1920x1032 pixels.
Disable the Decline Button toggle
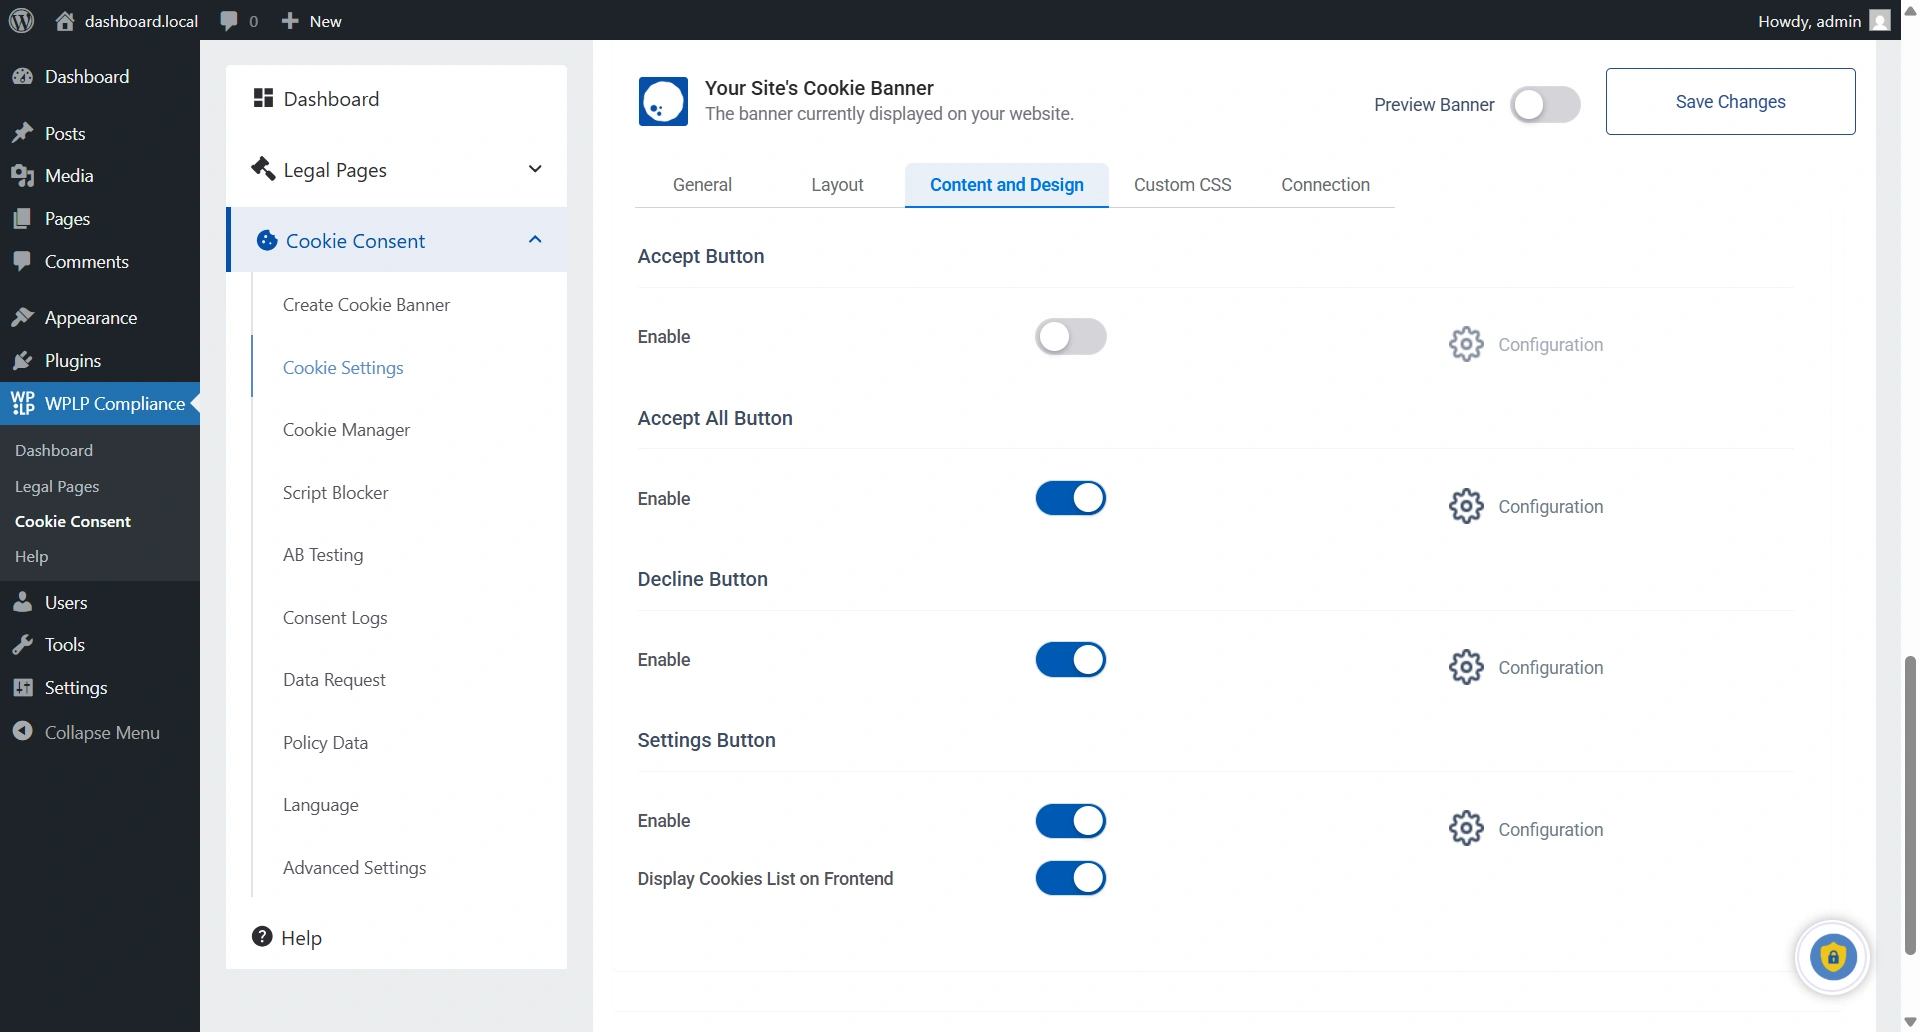(1070, 659)
